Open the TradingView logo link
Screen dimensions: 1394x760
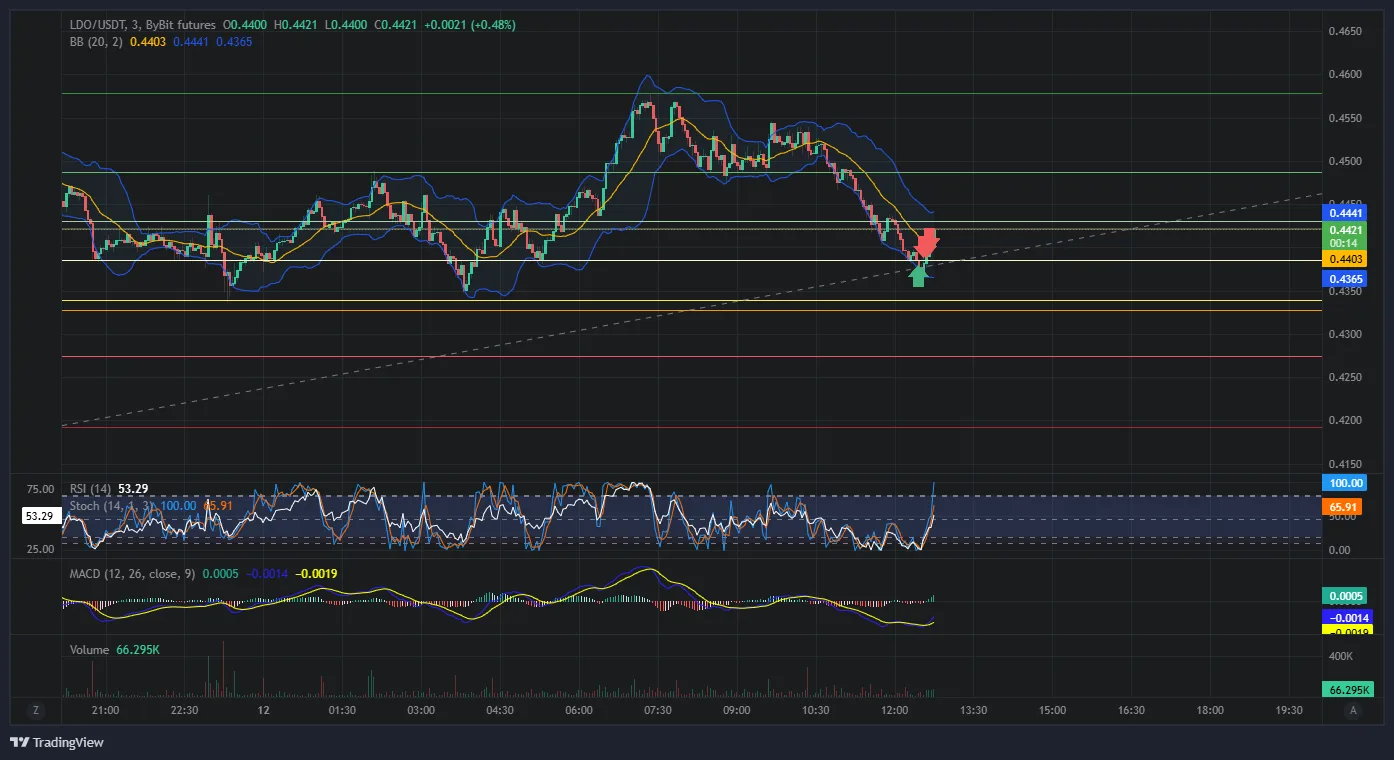tap(57, 742)
